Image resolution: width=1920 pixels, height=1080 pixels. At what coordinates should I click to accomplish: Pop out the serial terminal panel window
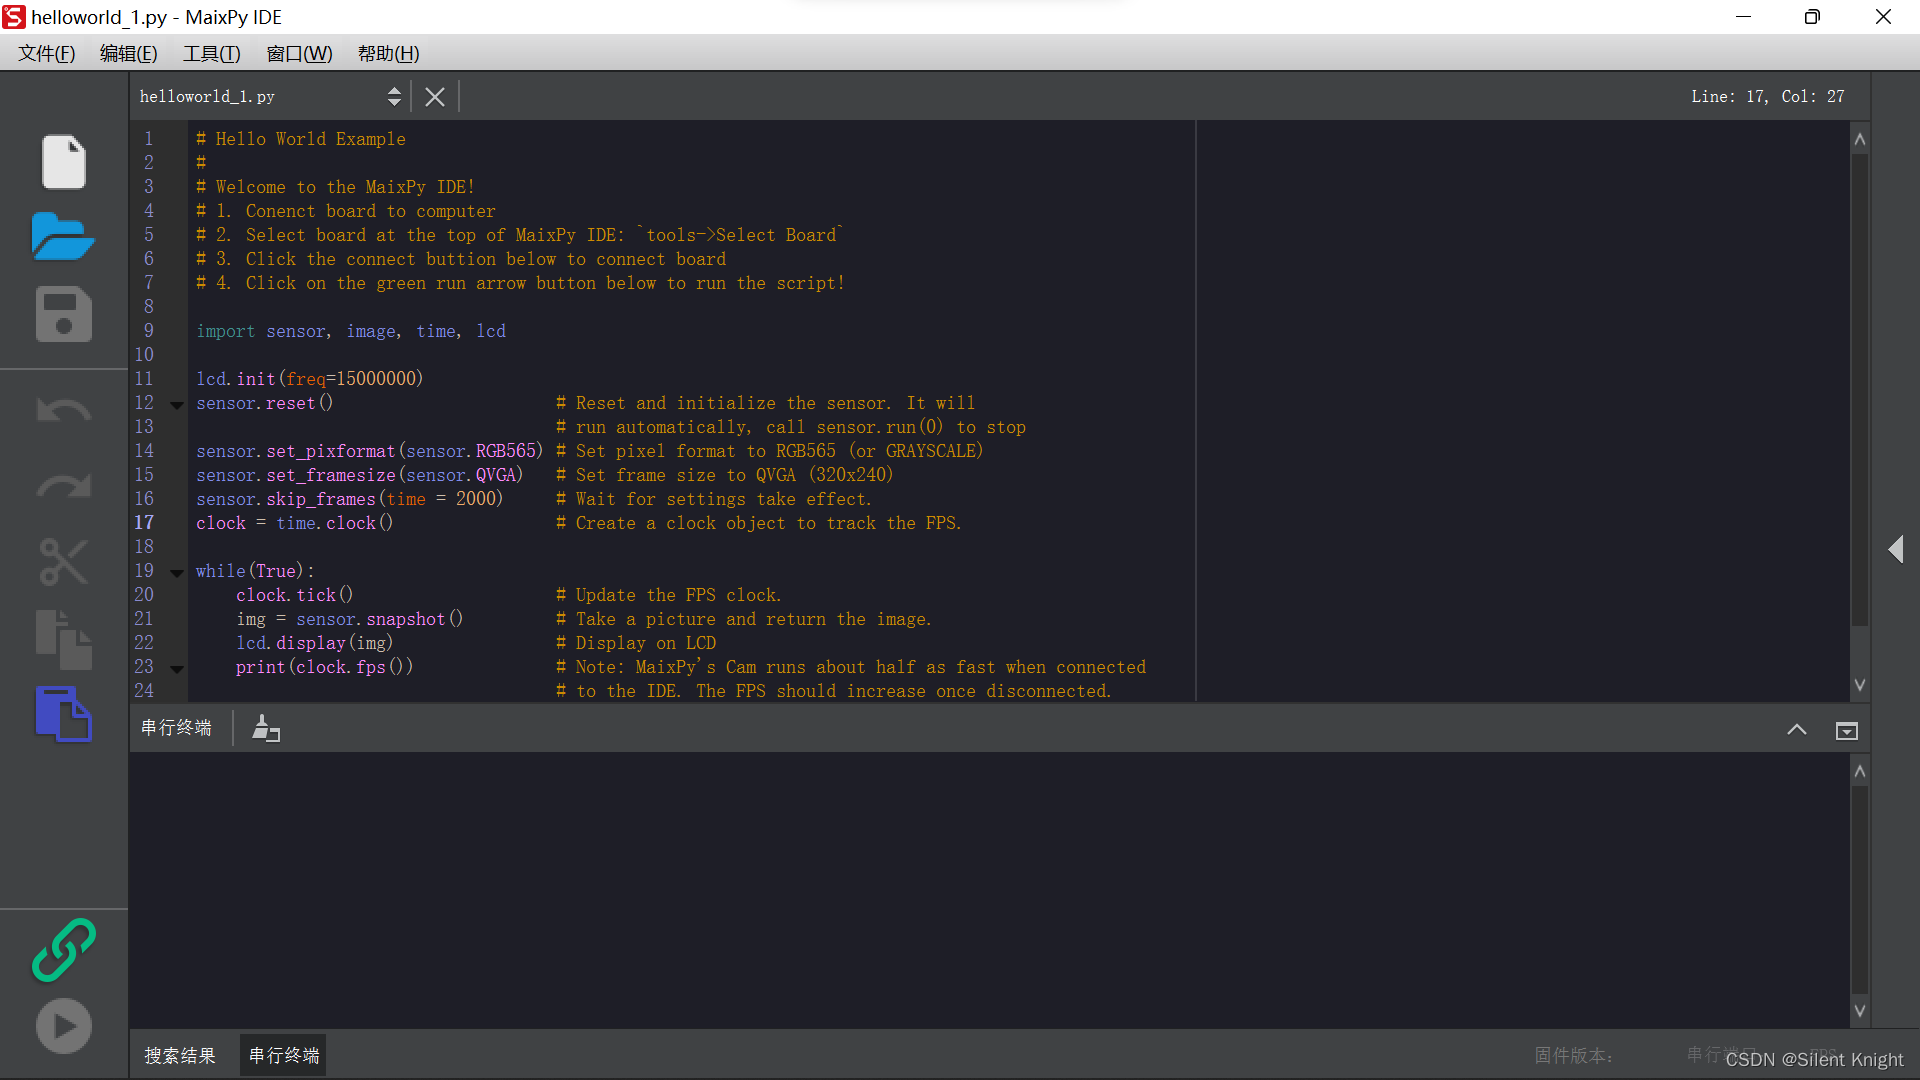tap(1847, 731)
